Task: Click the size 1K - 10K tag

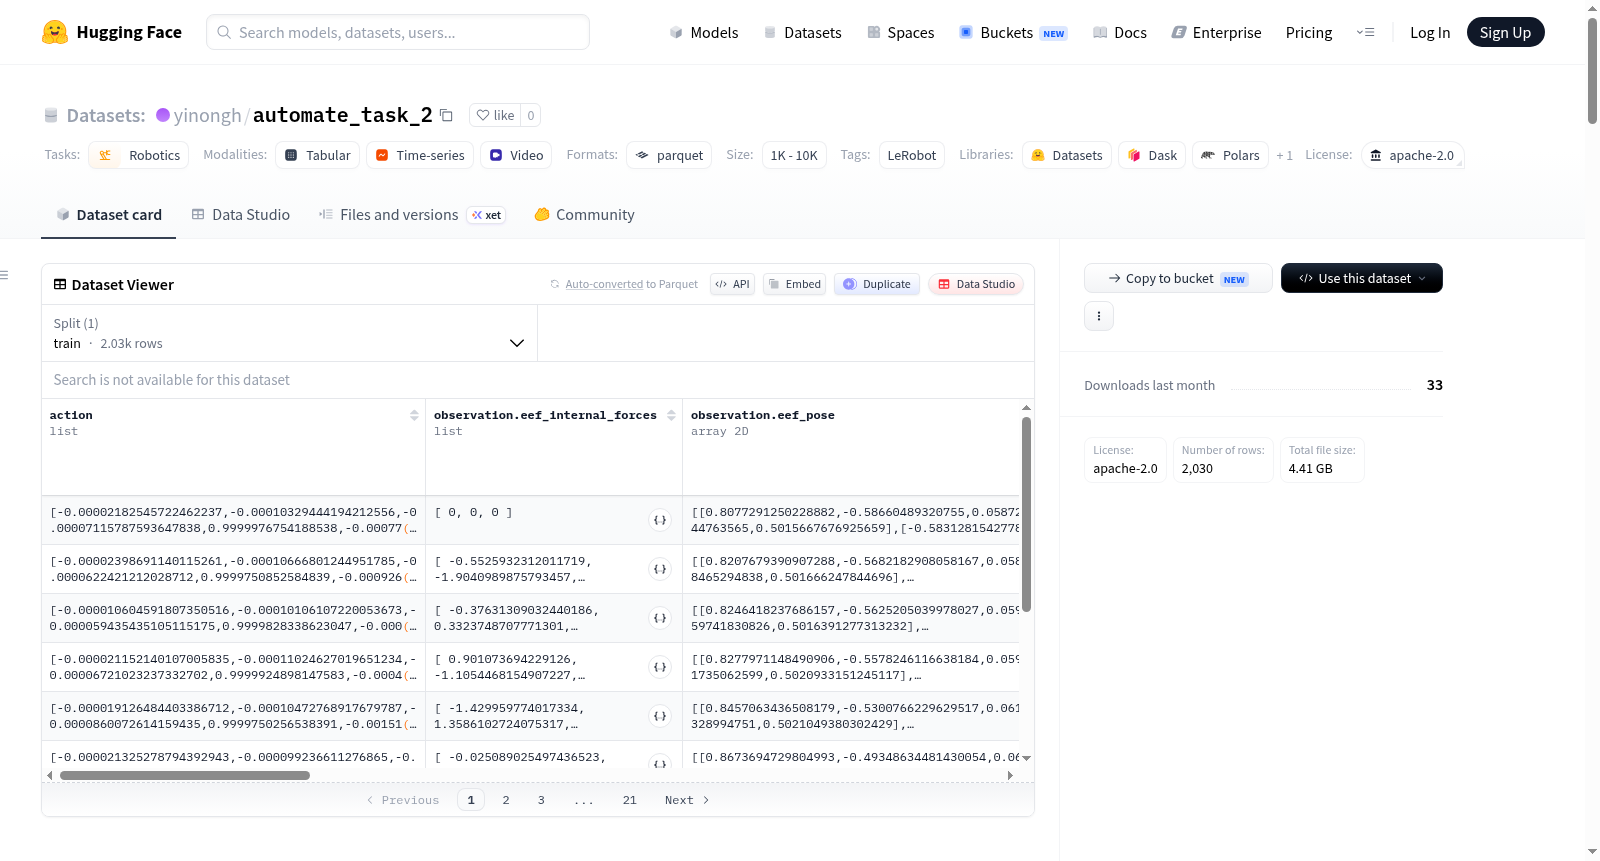Action: (794, 155)
